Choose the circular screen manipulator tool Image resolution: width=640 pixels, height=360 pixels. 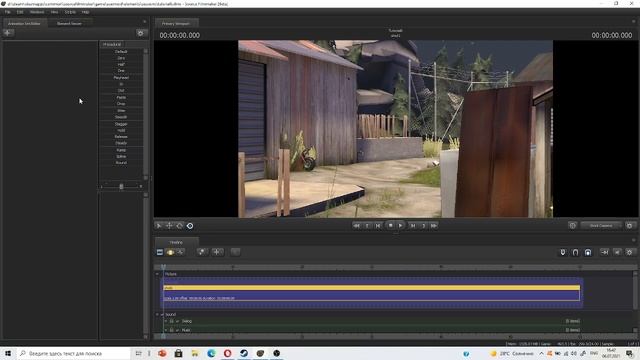point(190,226)
